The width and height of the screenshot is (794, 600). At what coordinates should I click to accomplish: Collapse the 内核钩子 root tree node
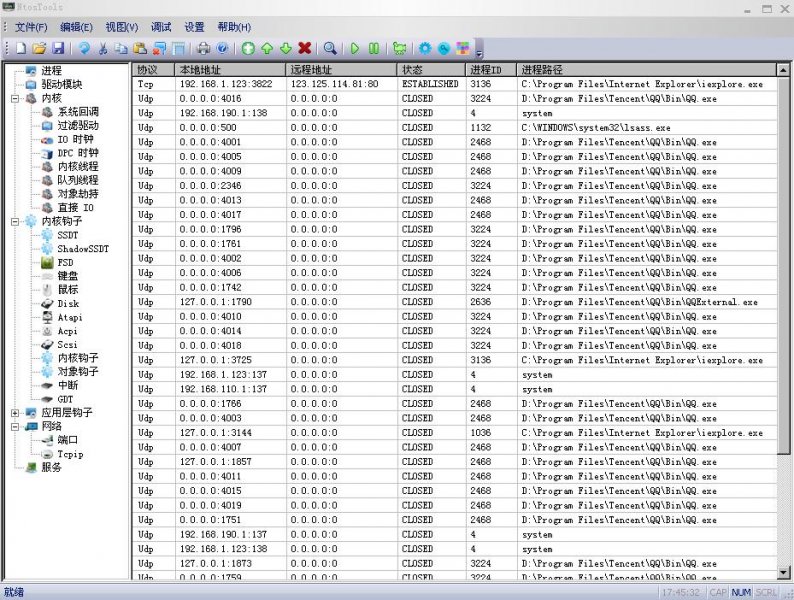(x=15, y=221)
